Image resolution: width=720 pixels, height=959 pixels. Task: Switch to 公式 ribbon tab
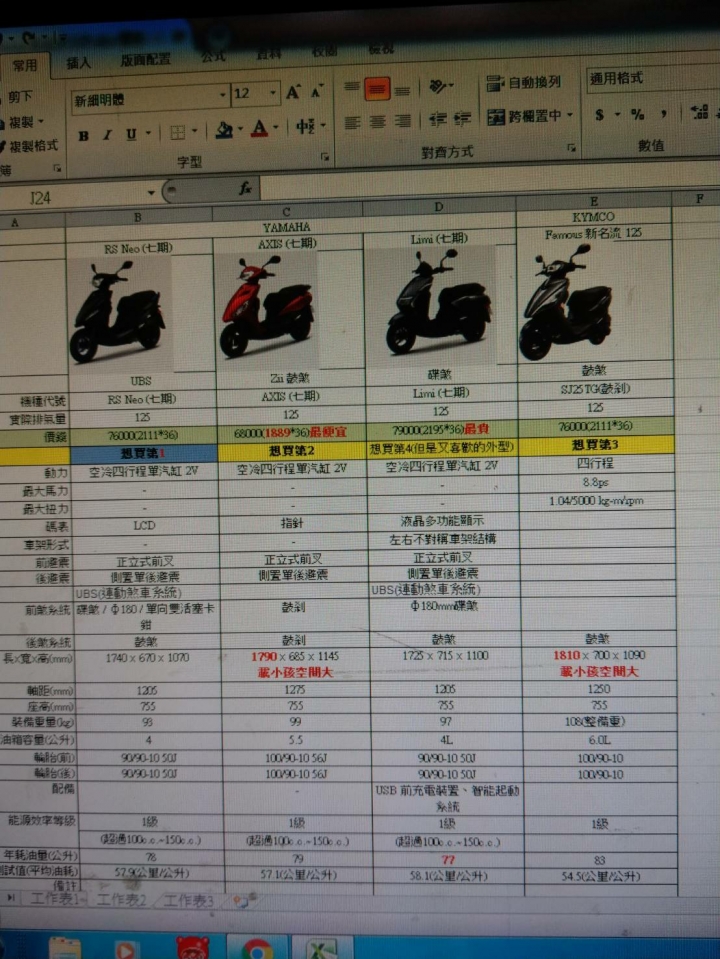tap(213, 56)
